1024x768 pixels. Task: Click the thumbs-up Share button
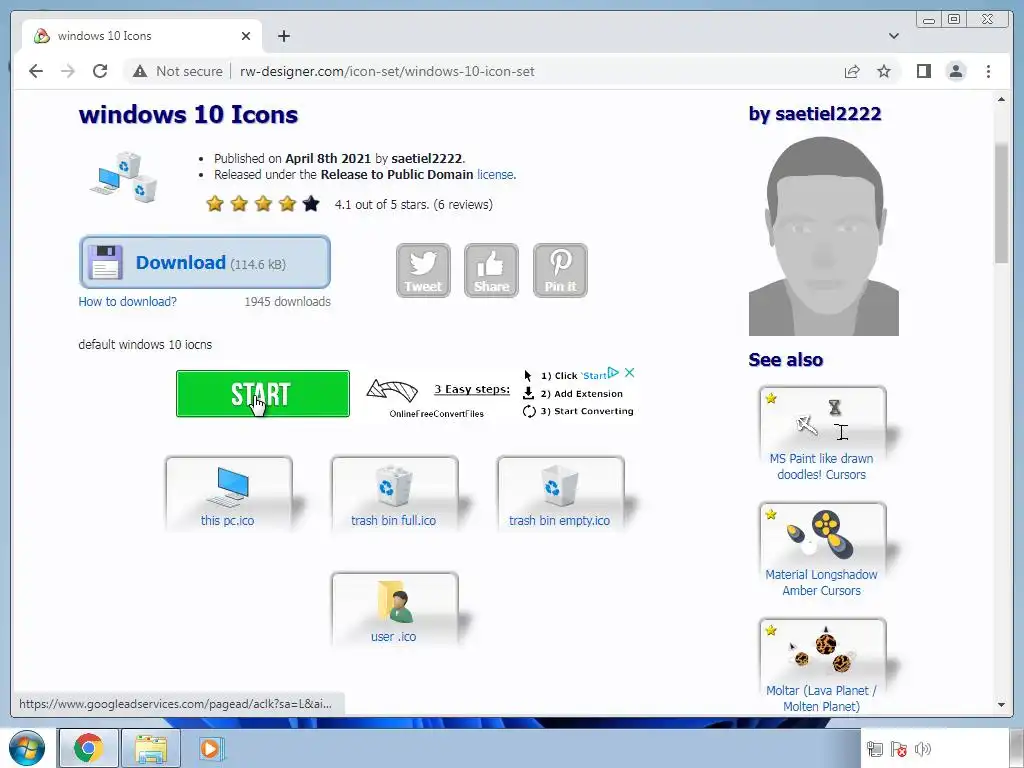point(491,270)
